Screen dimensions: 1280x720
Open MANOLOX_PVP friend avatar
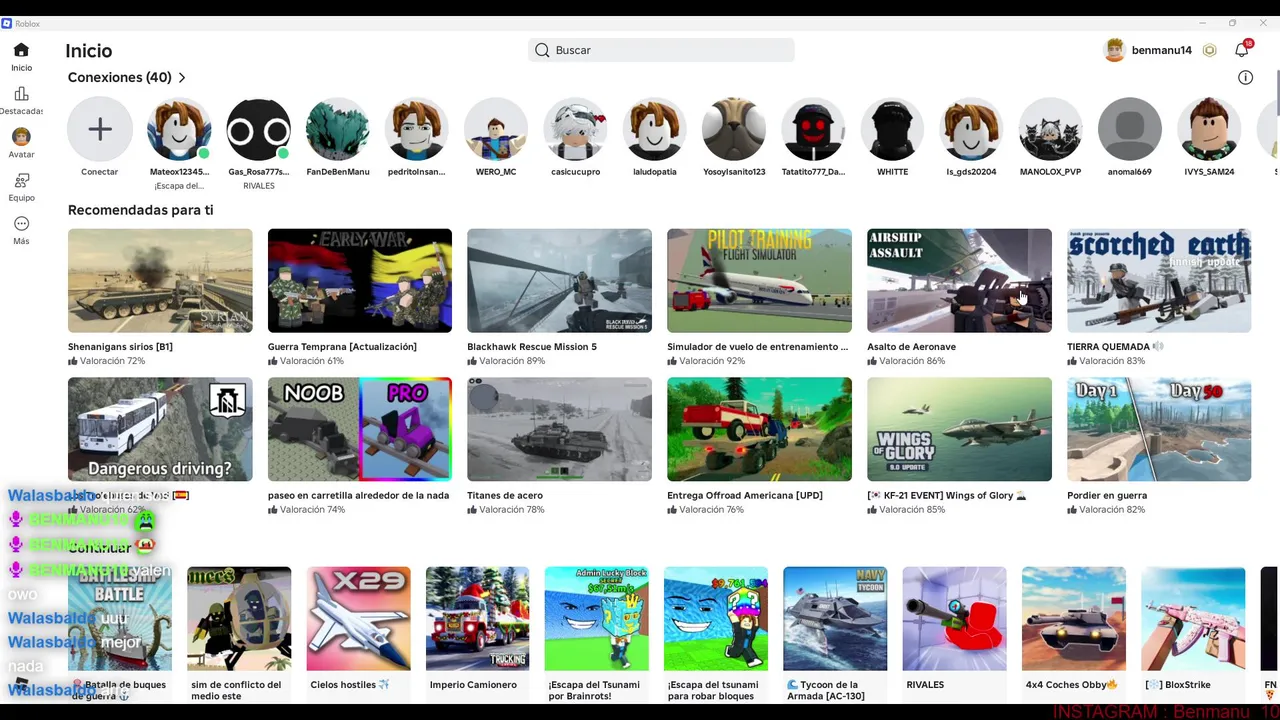click(1050, 129)
